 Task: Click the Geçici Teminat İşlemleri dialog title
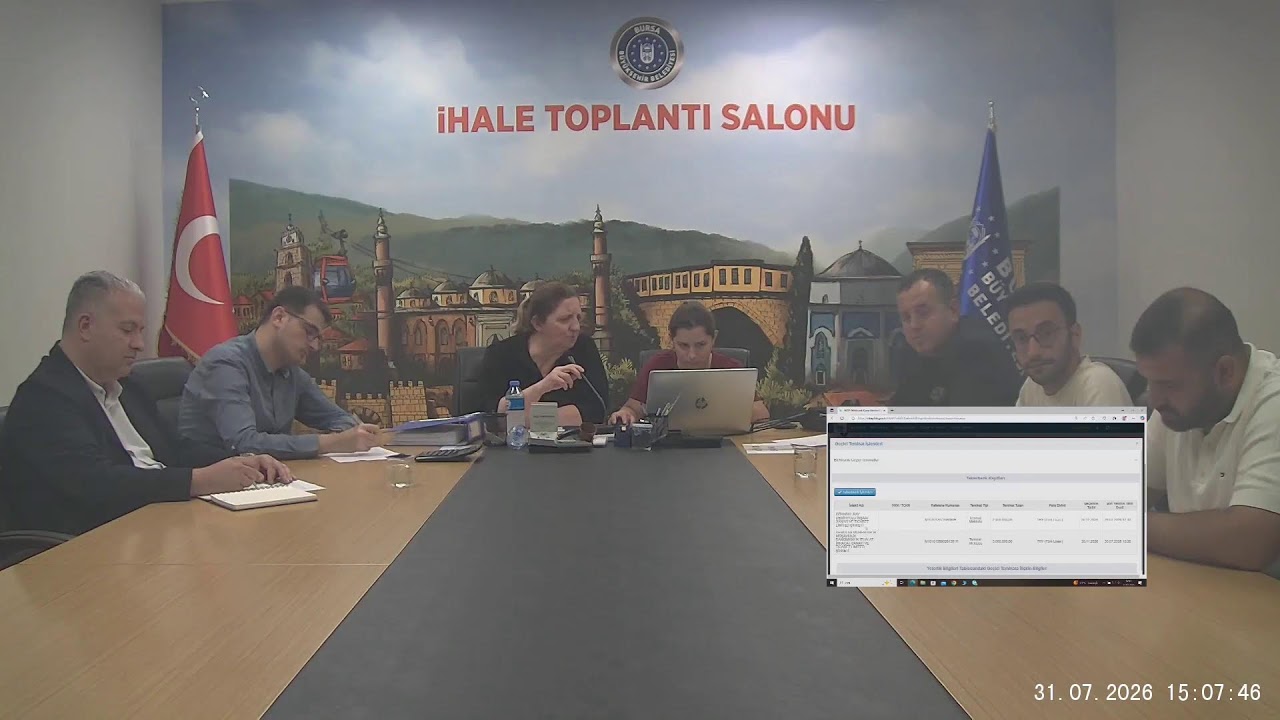click(858, 444)
